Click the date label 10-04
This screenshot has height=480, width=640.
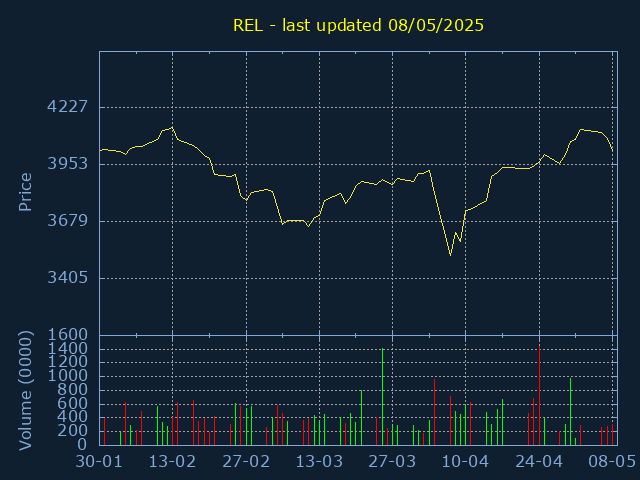466,462
